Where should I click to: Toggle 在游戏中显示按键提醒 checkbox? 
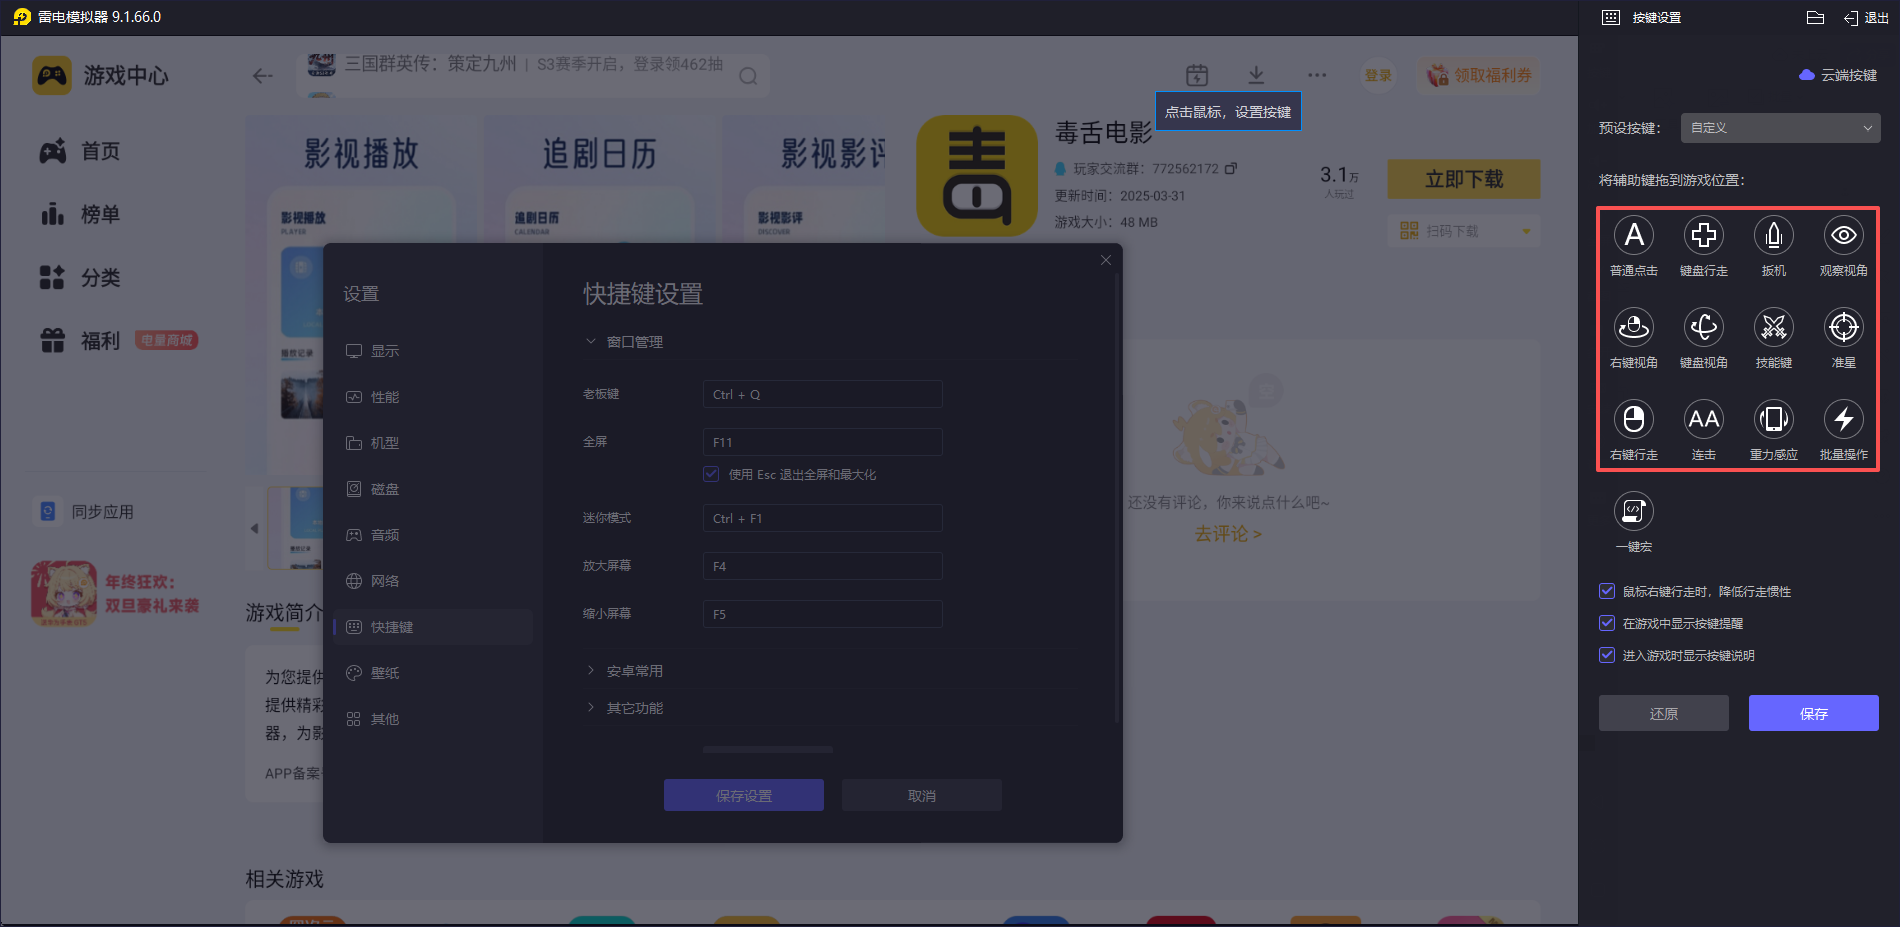(x=1607, y=624)
